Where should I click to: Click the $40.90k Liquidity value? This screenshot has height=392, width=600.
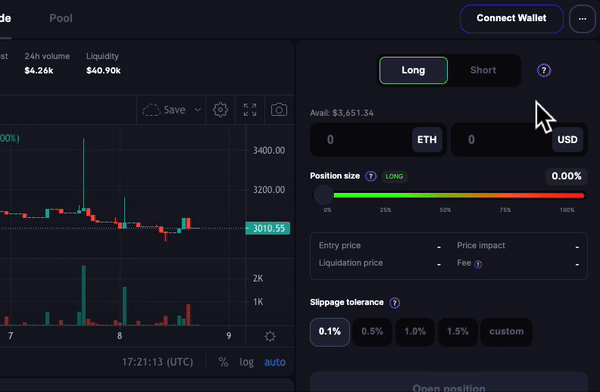tap(103, 71)
